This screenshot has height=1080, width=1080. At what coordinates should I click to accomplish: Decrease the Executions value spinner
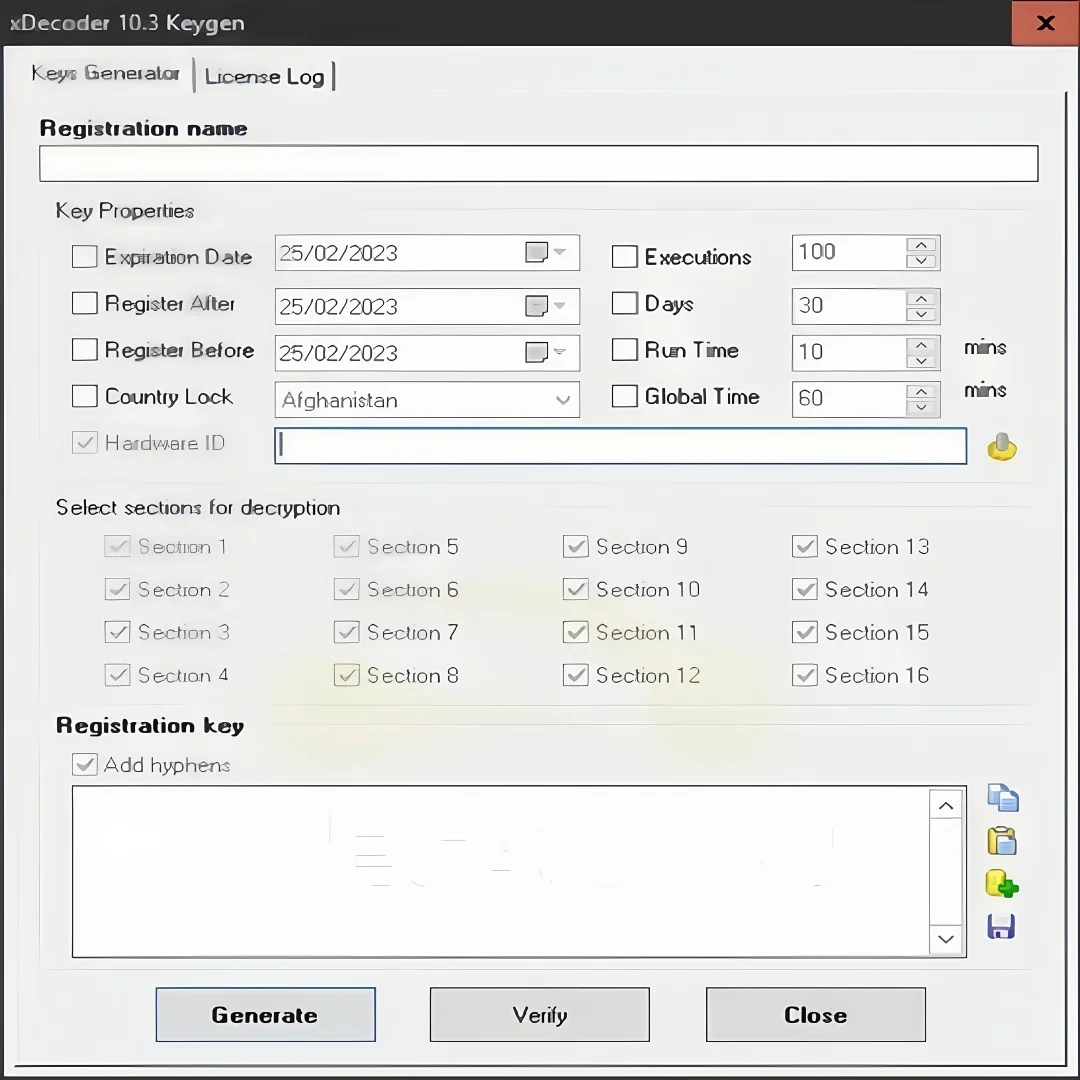pos(921,261)
